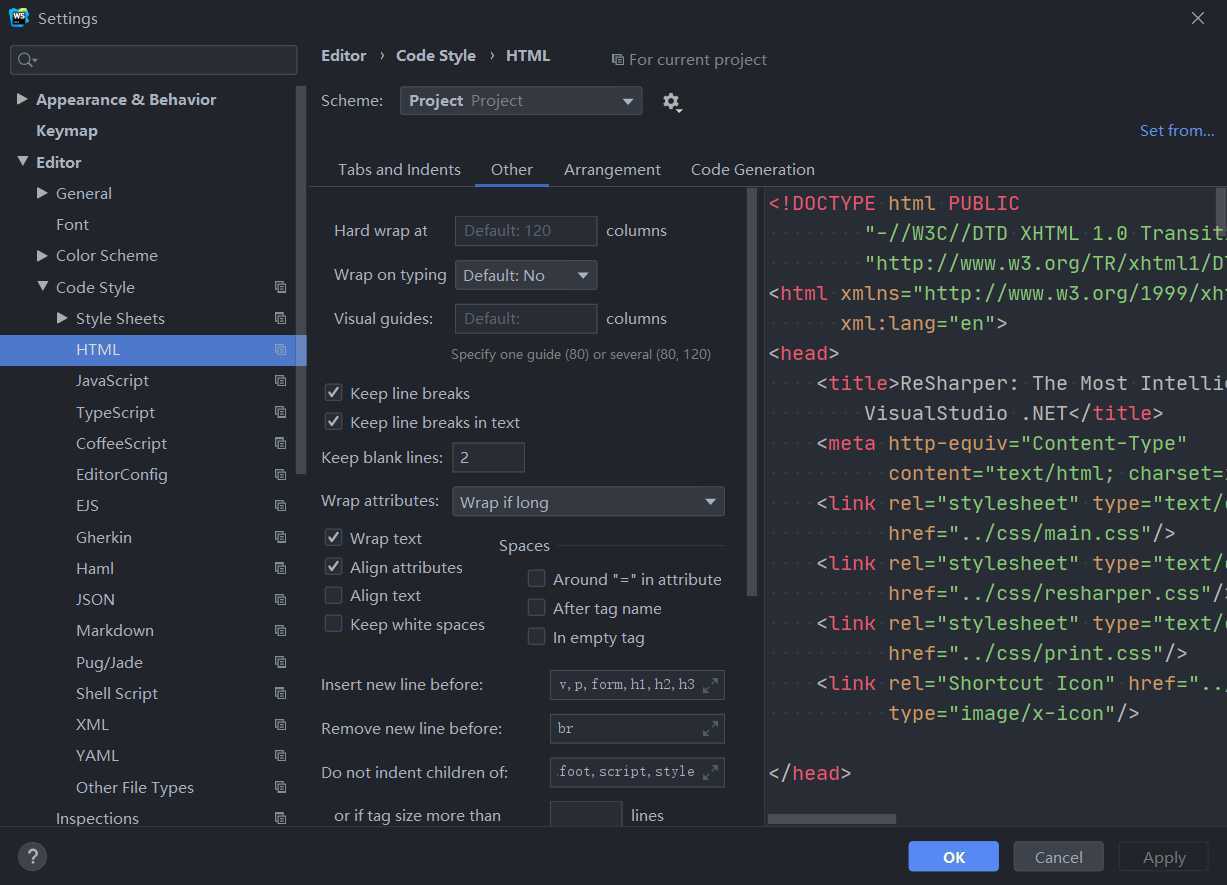
Task: Click project-level icon in the JSON row
Action: (280, 599)
